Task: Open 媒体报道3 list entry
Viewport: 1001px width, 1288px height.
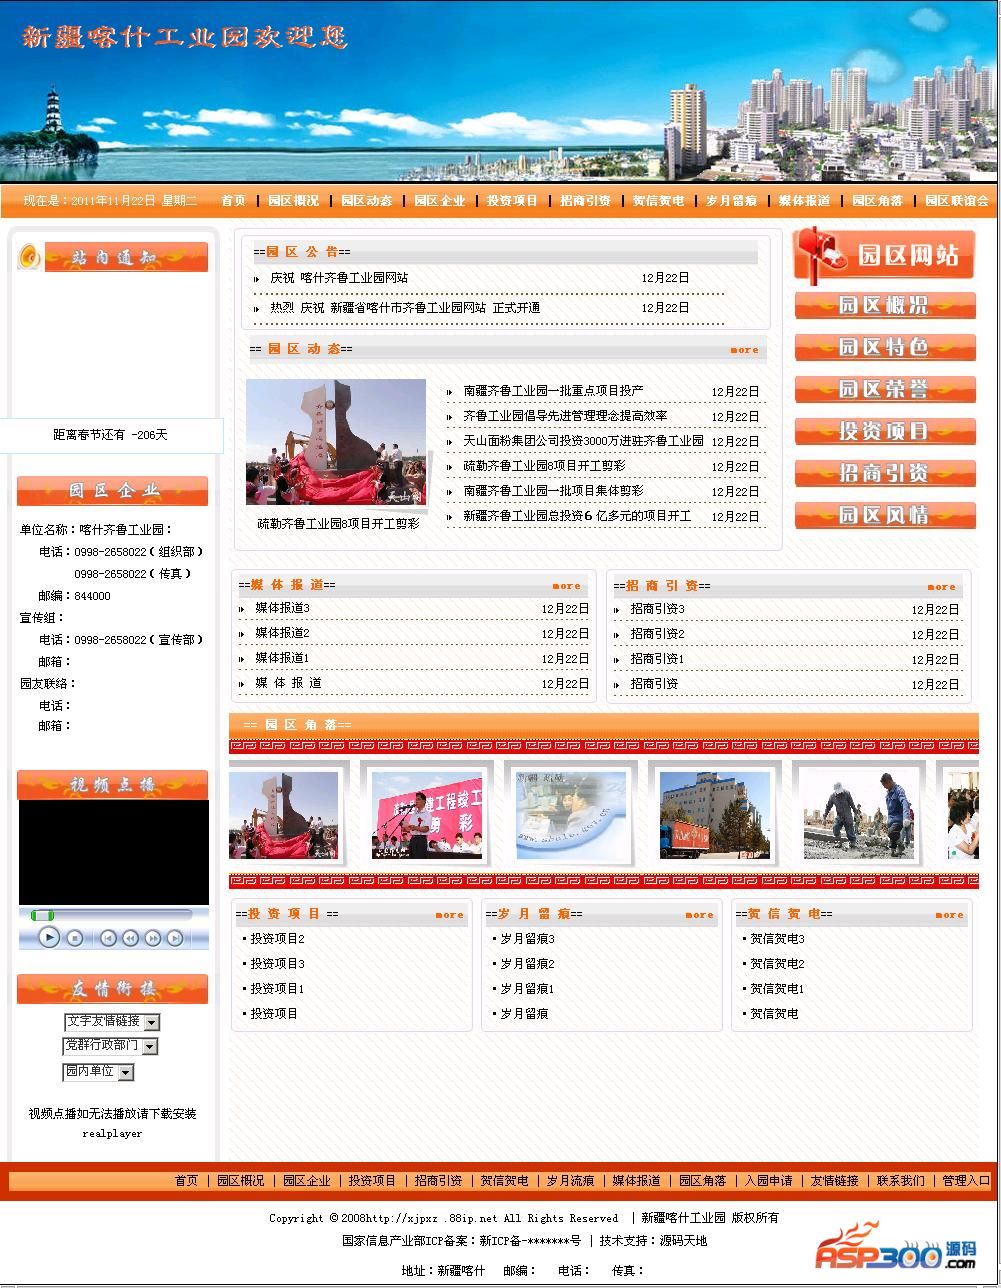Action: [282, 608]
